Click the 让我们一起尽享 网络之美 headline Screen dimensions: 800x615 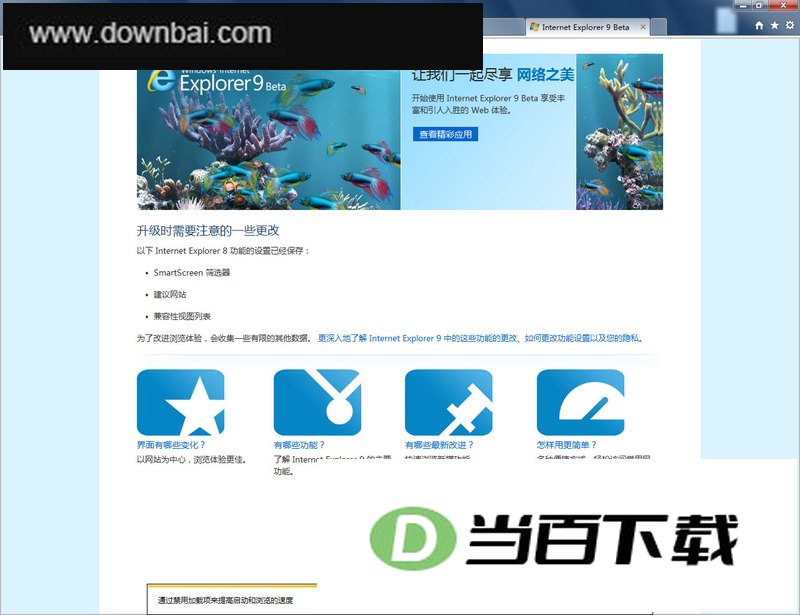click(x=493, y=75)
